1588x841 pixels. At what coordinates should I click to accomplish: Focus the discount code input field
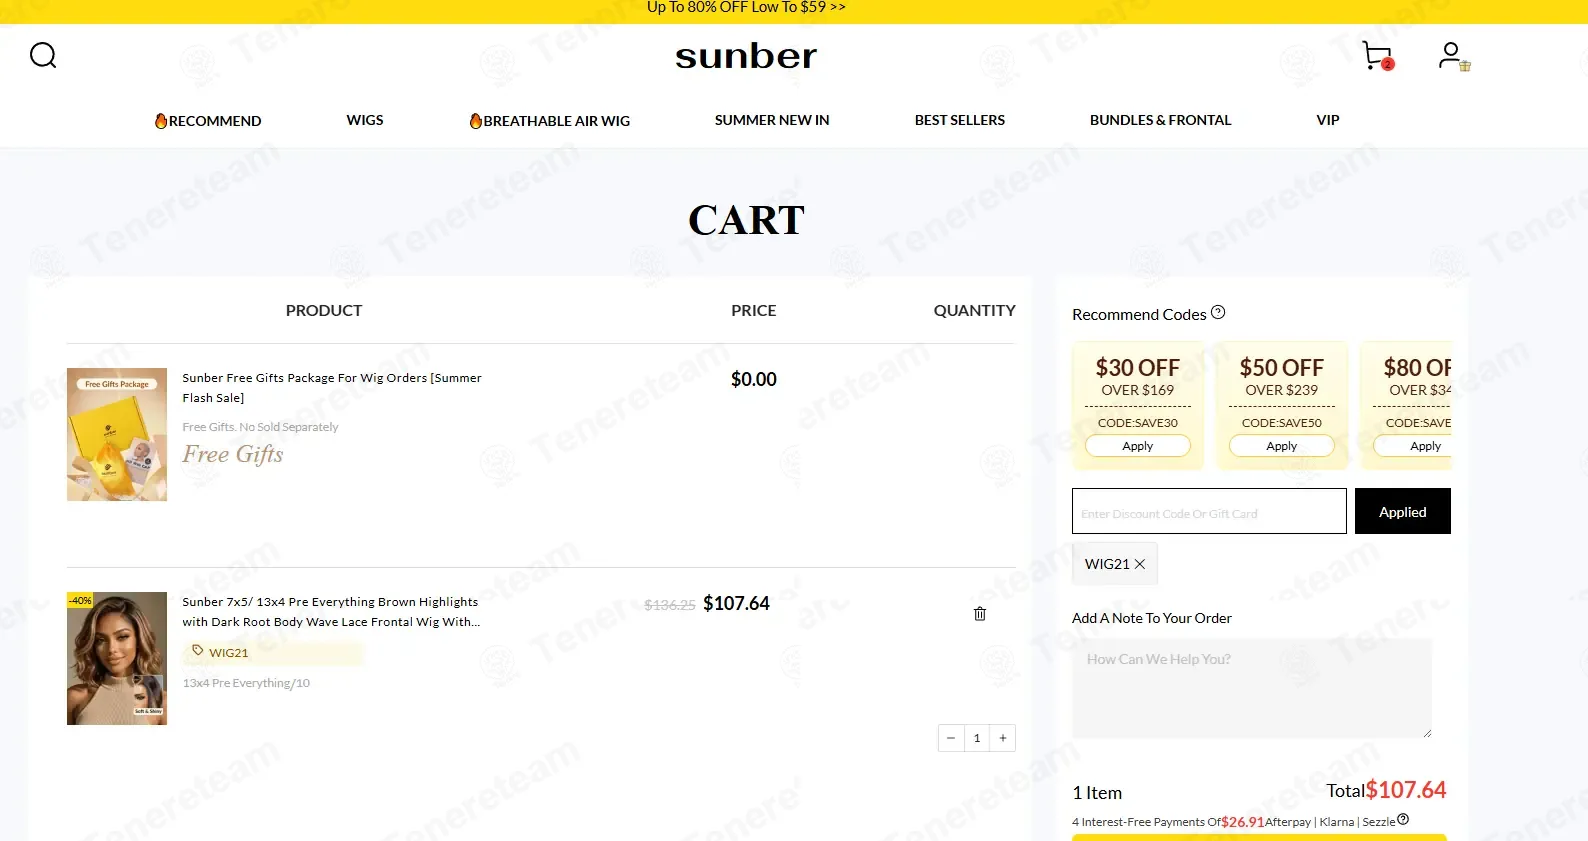pyautogui.click(x=1209, y=511)
